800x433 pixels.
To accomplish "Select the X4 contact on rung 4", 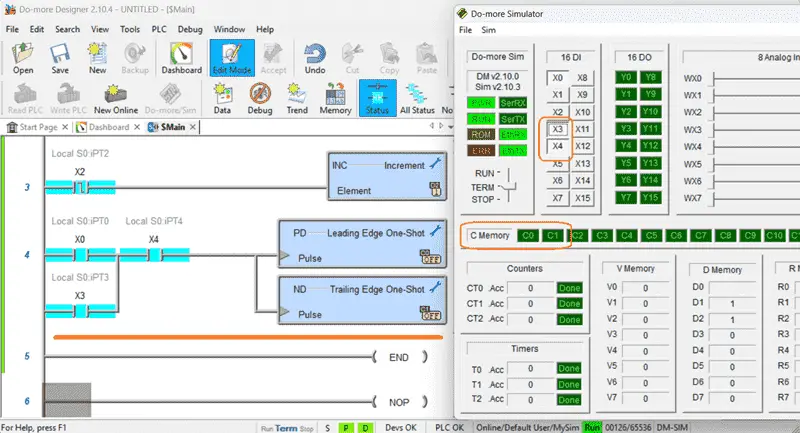I will click(x=154, y=254).
